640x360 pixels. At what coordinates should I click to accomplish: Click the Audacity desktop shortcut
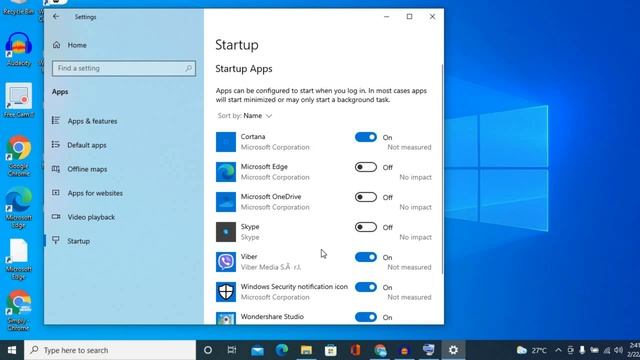[18, 49]
